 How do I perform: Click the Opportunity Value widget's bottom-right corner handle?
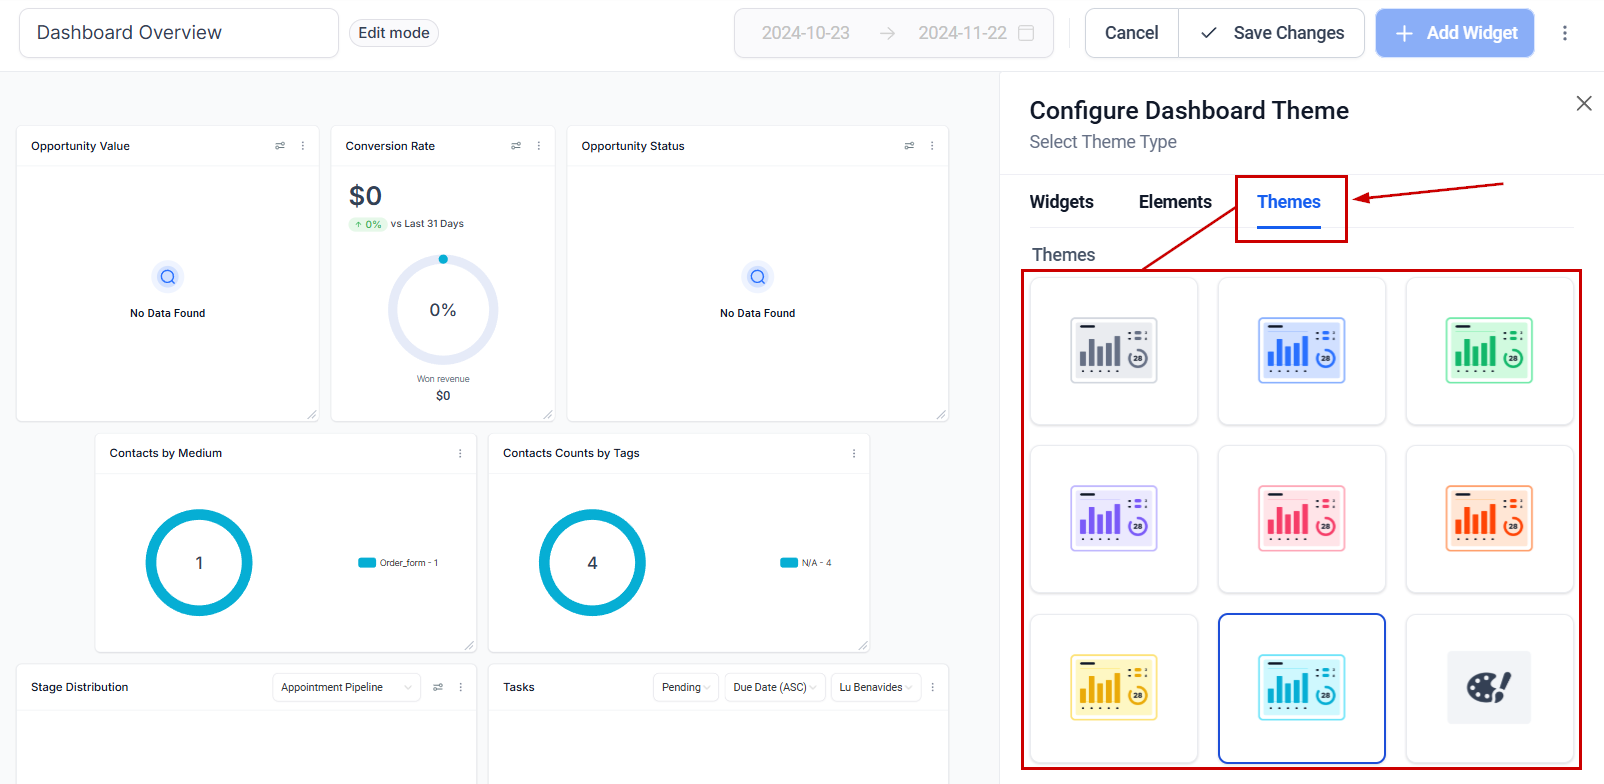click(312, 414)
